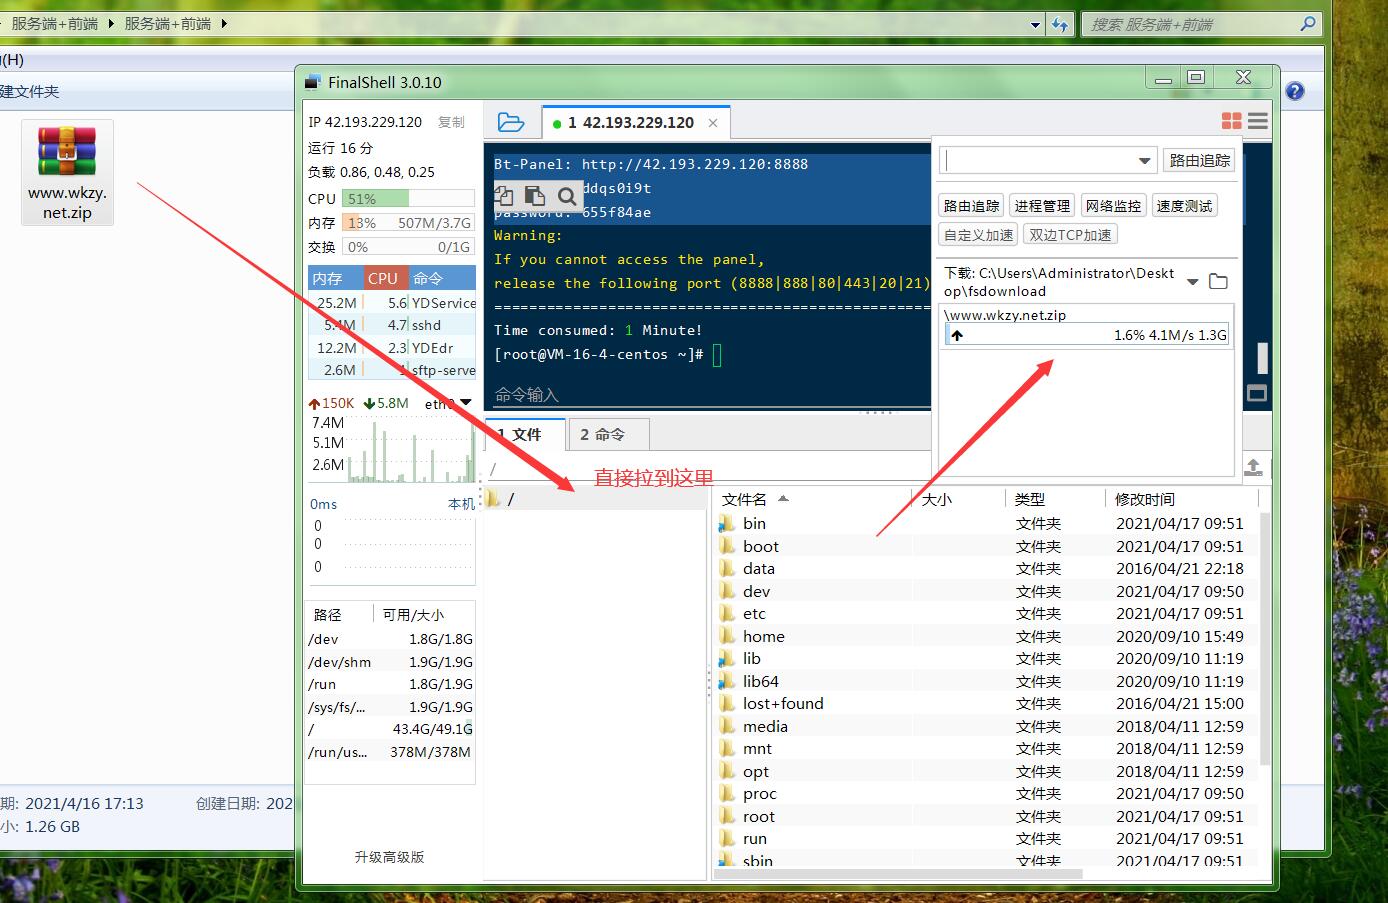The image size is (1388, 903).
Task: Click the upload icon beside the path bar
Action: pos(1253,467)
